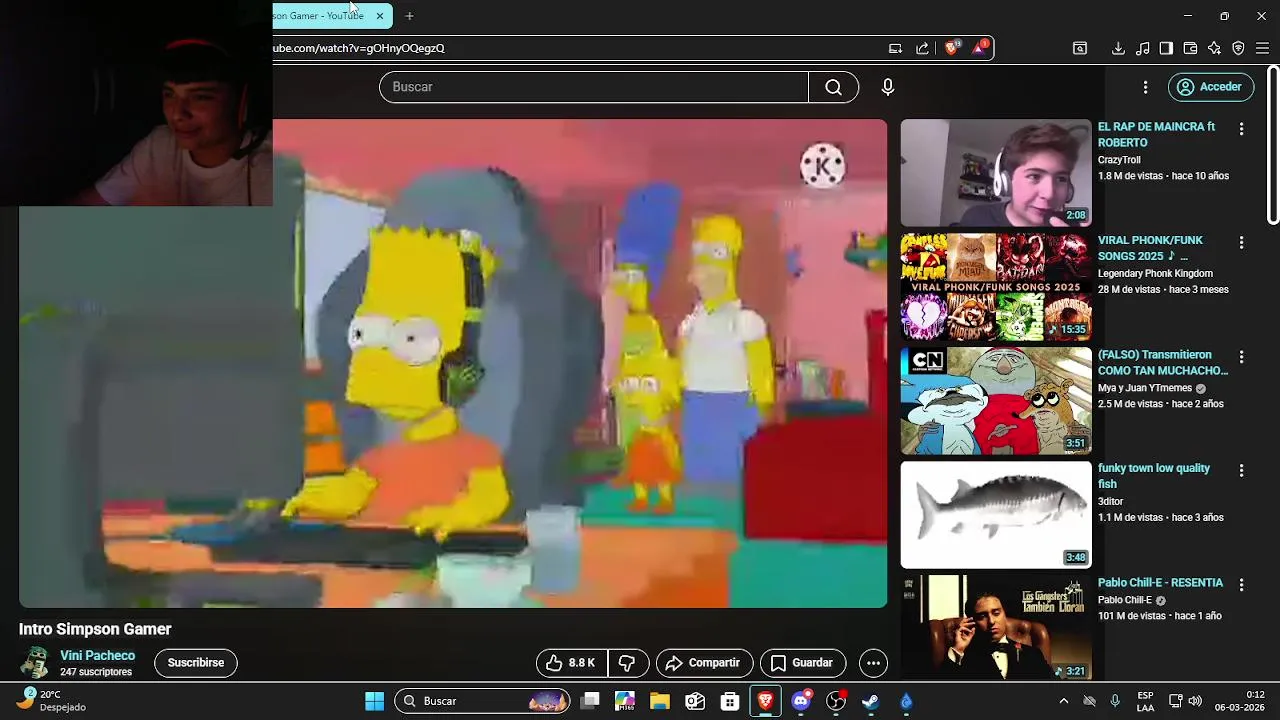The height and width of the screenshot is (720, 1280).
Task: Click the Suscribirse button
Action: [x=196, y=663]
